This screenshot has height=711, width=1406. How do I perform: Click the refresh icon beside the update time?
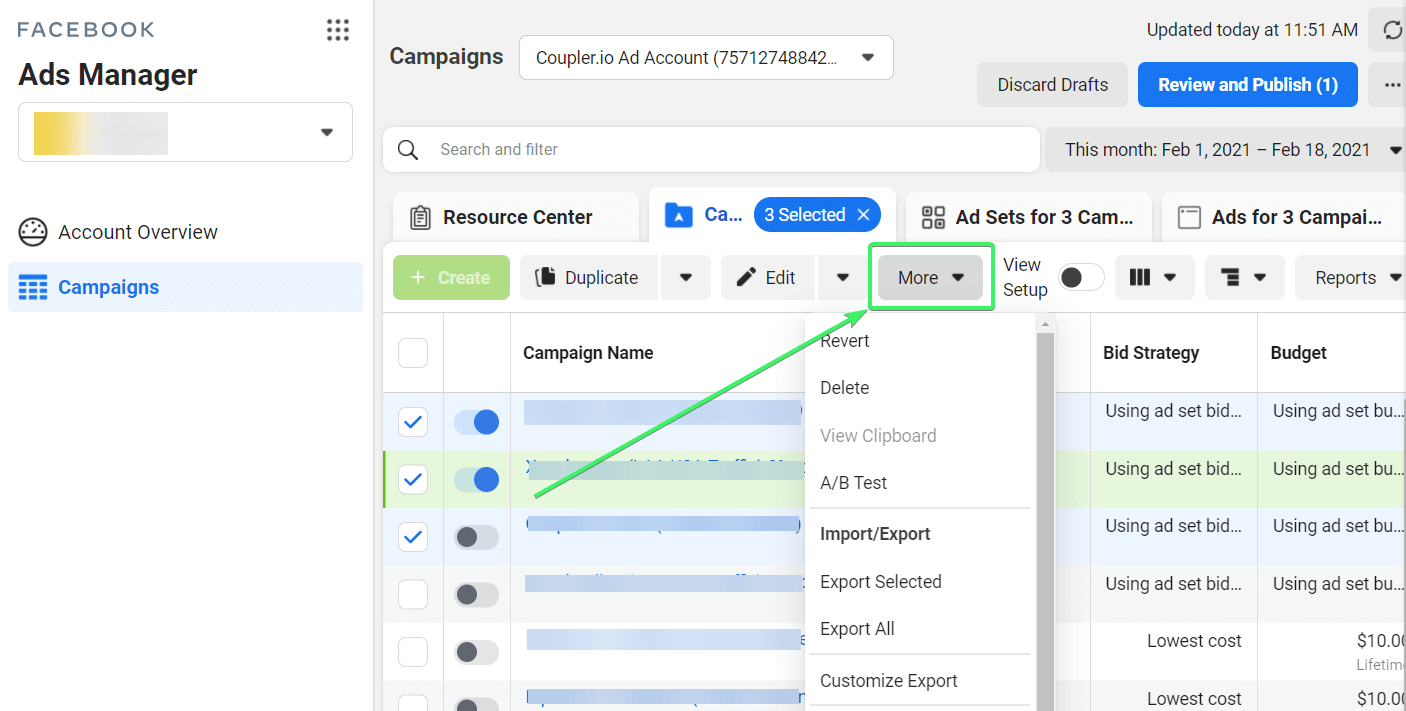1391,30
